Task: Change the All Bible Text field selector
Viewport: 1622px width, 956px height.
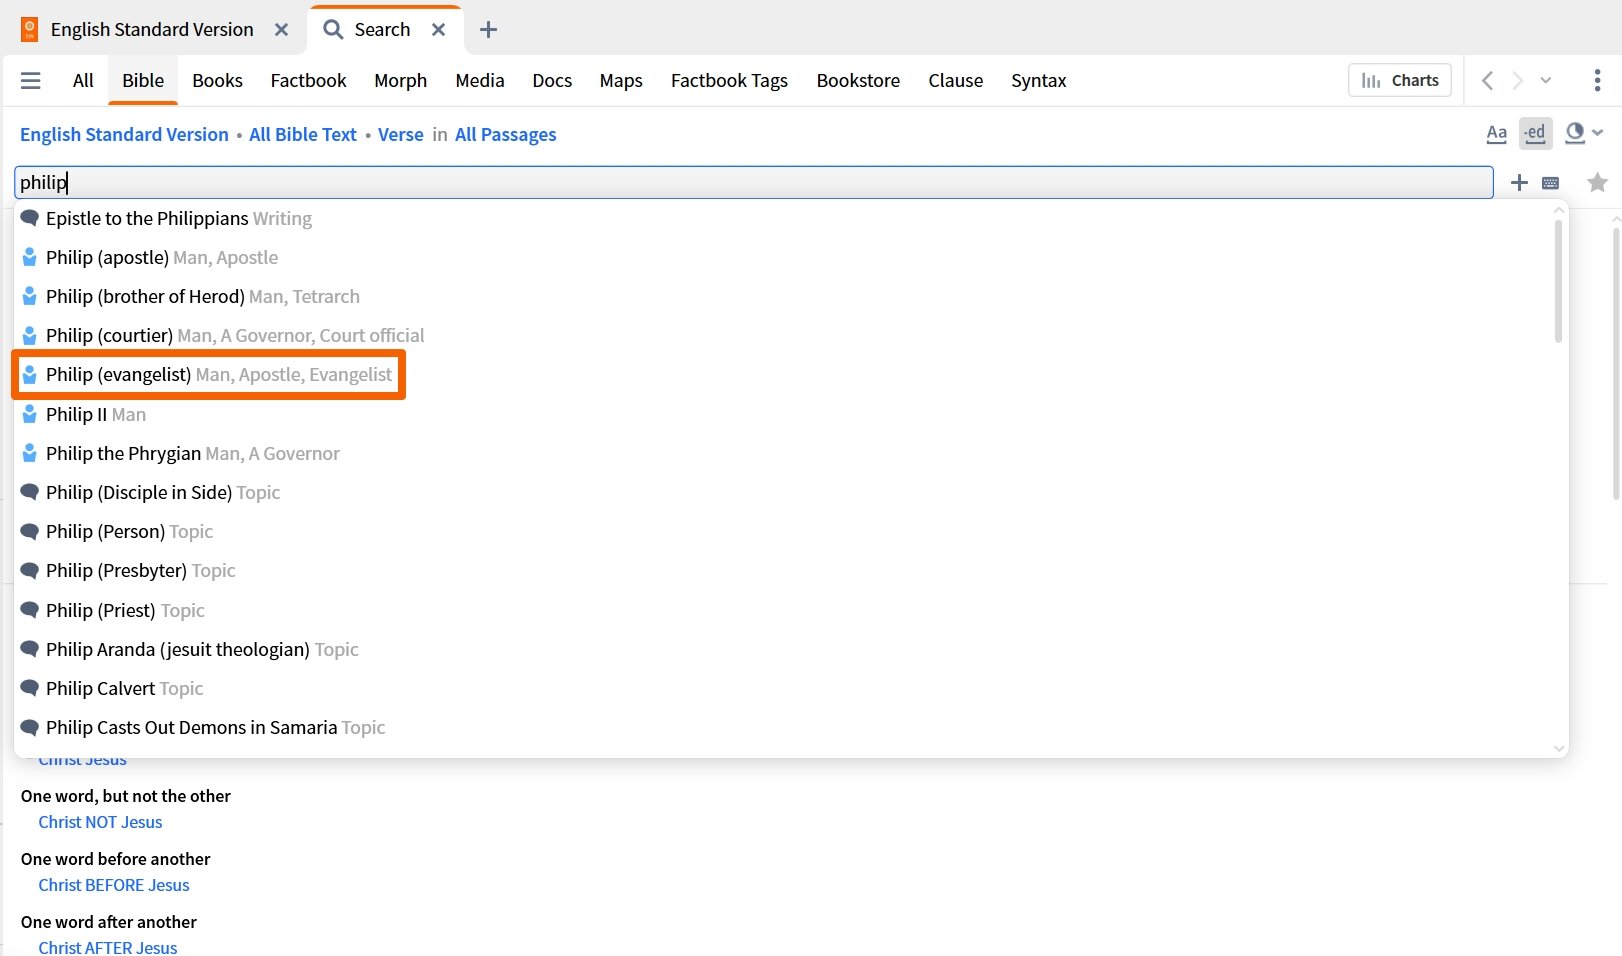Action: coord(303,135)
